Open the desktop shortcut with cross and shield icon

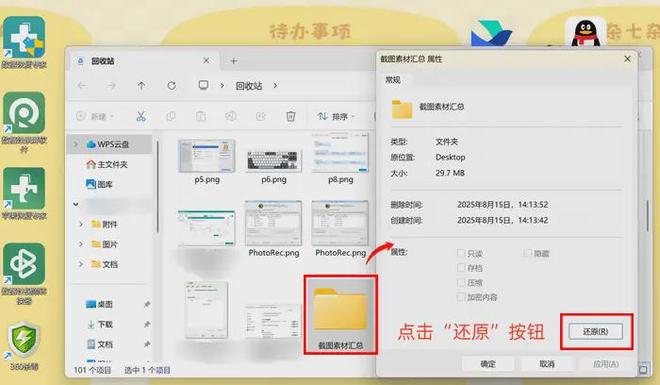[24, 37]
